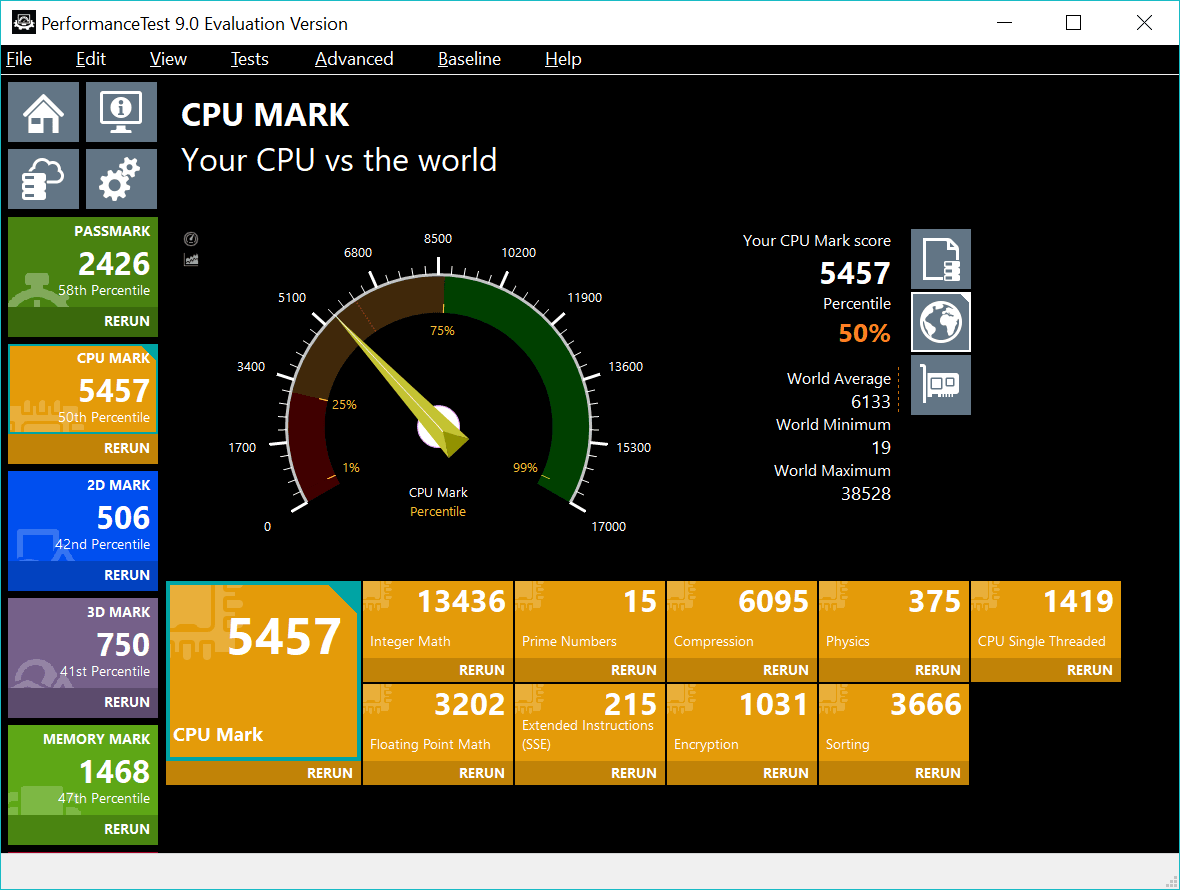The width and height of the screenshot is (1180, 890).
Task: Select the CPU Mark 5457 sidebar tile
Action: pos(83,390)
